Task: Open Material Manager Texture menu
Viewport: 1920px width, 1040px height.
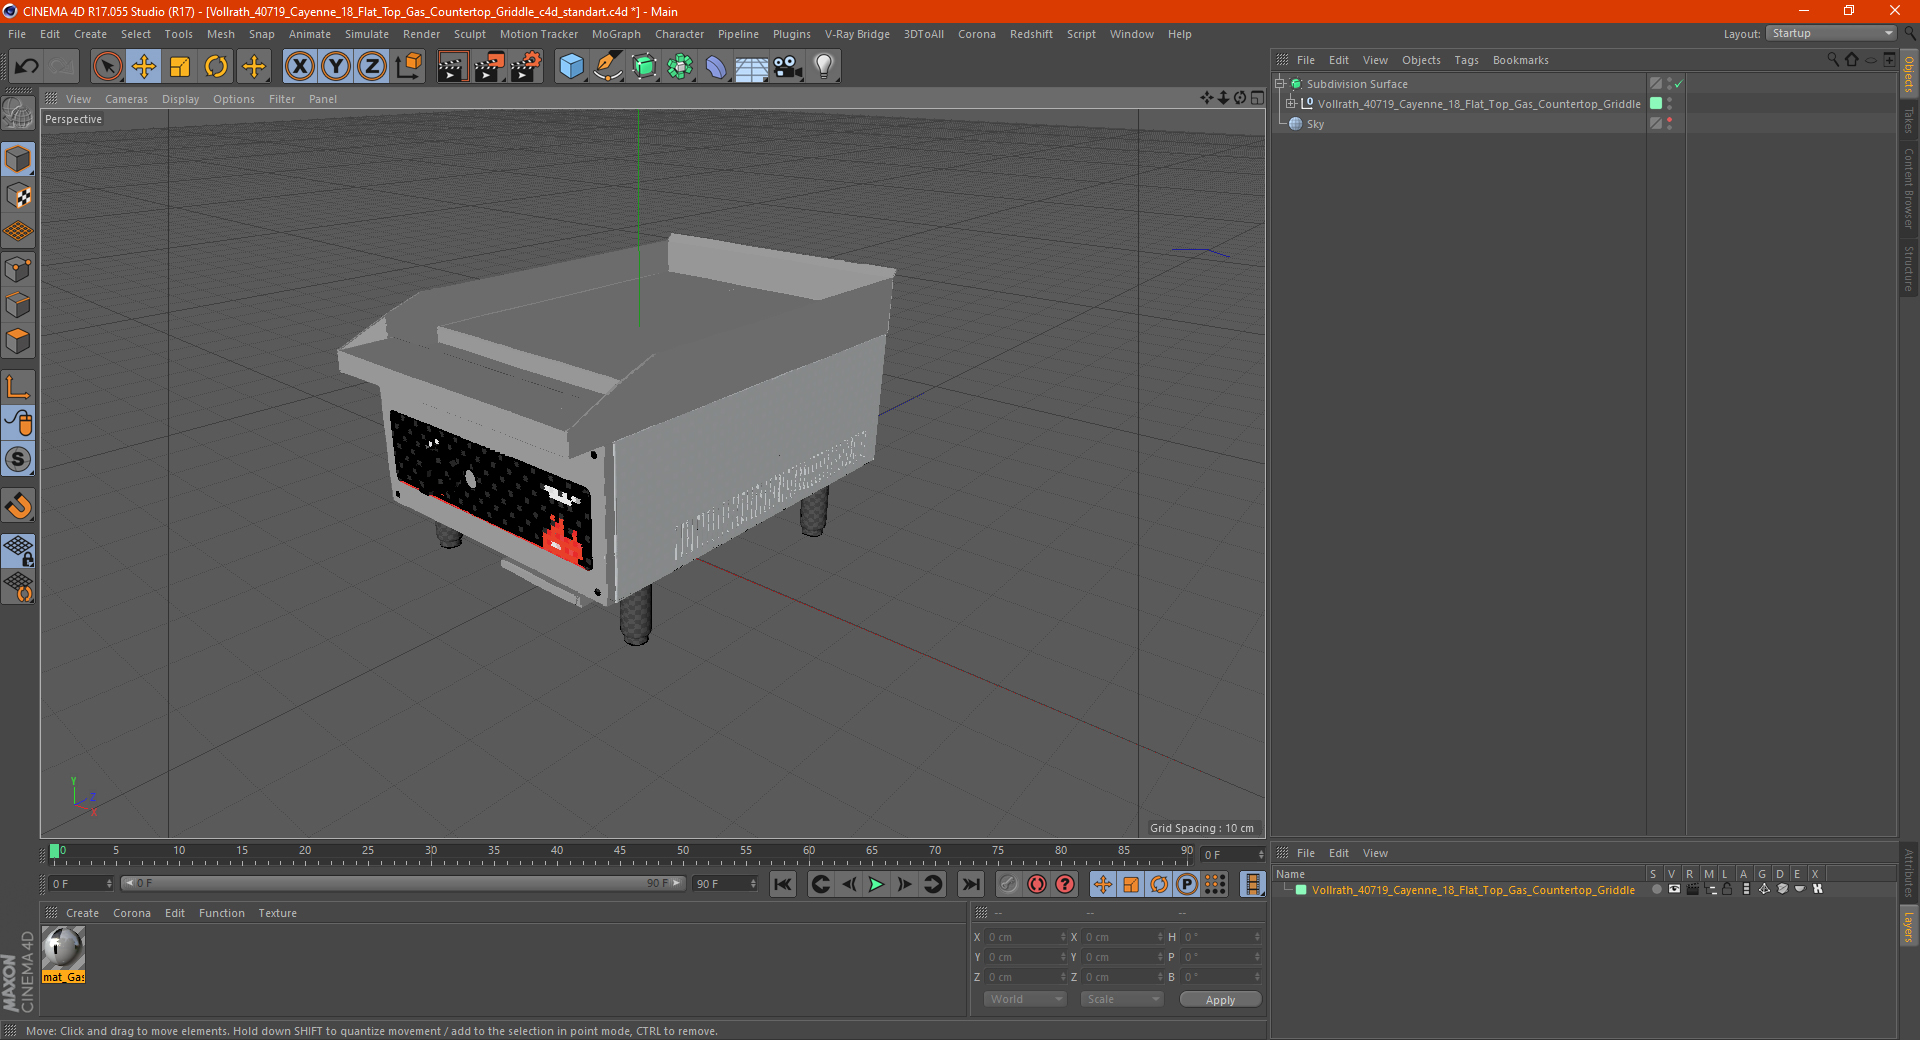Action: pyautogui.click(x=277, y=913)
